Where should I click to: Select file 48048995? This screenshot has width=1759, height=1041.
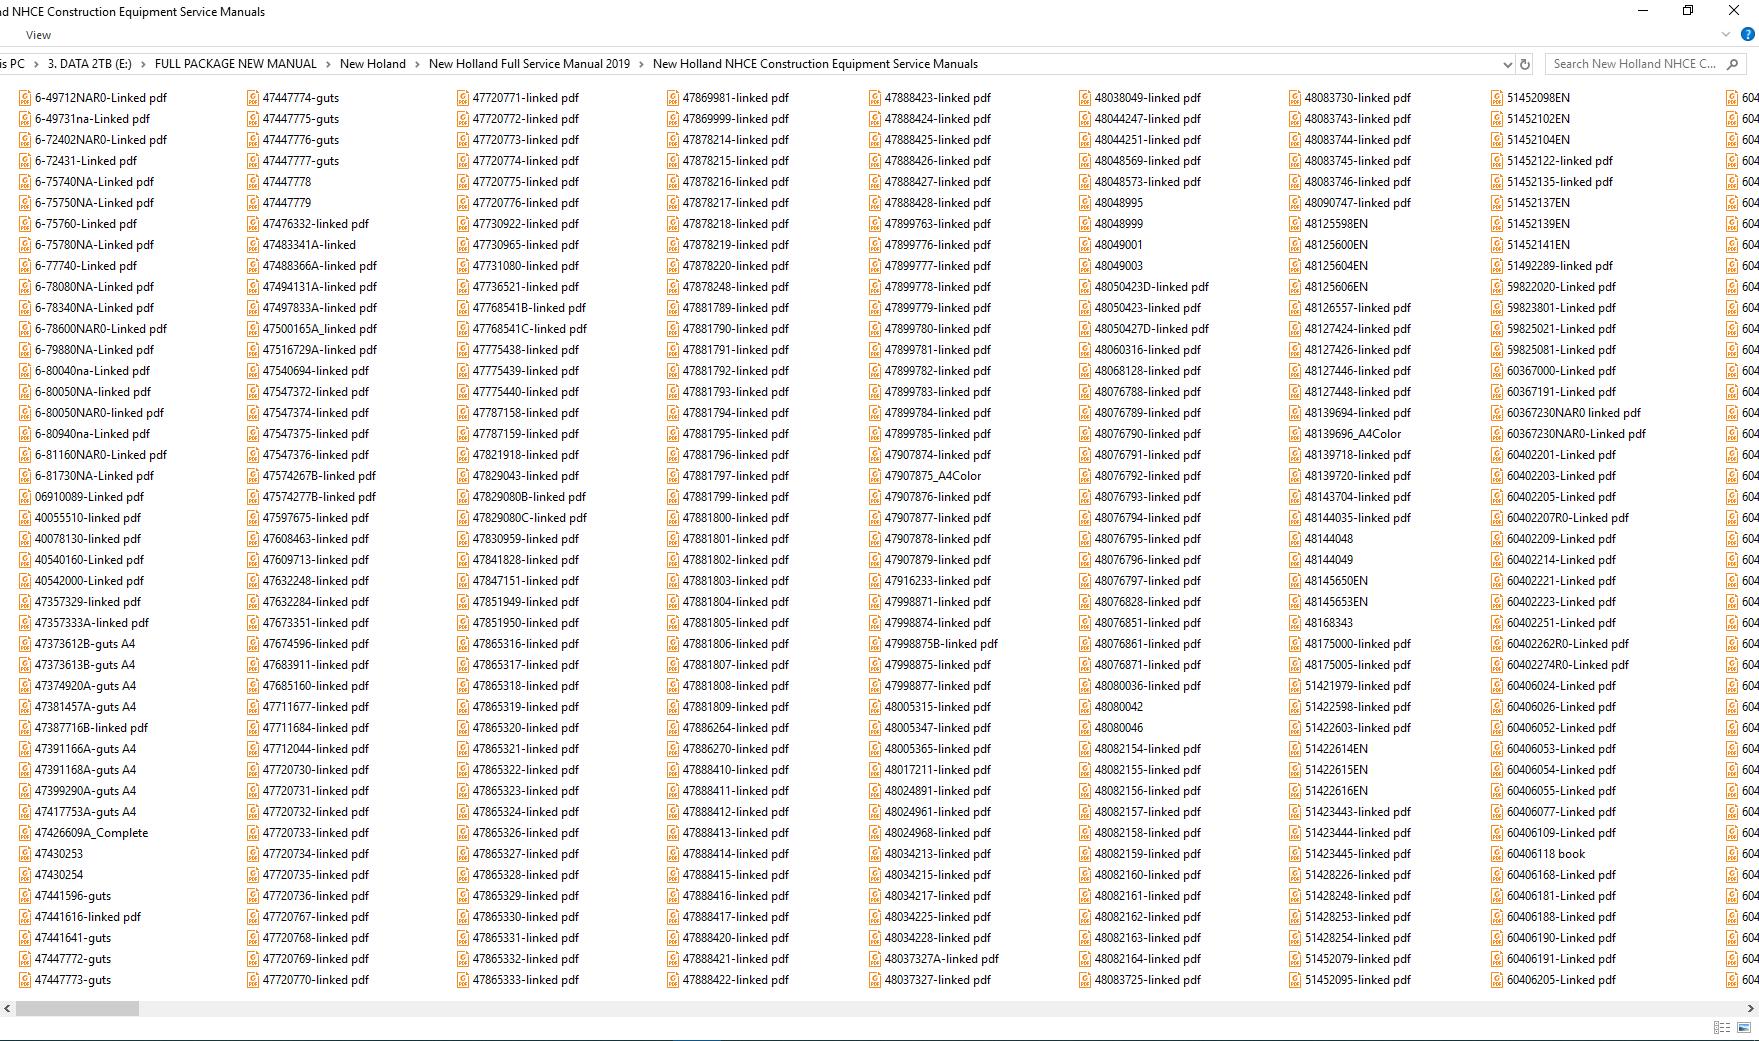[x=1111, y=203]
